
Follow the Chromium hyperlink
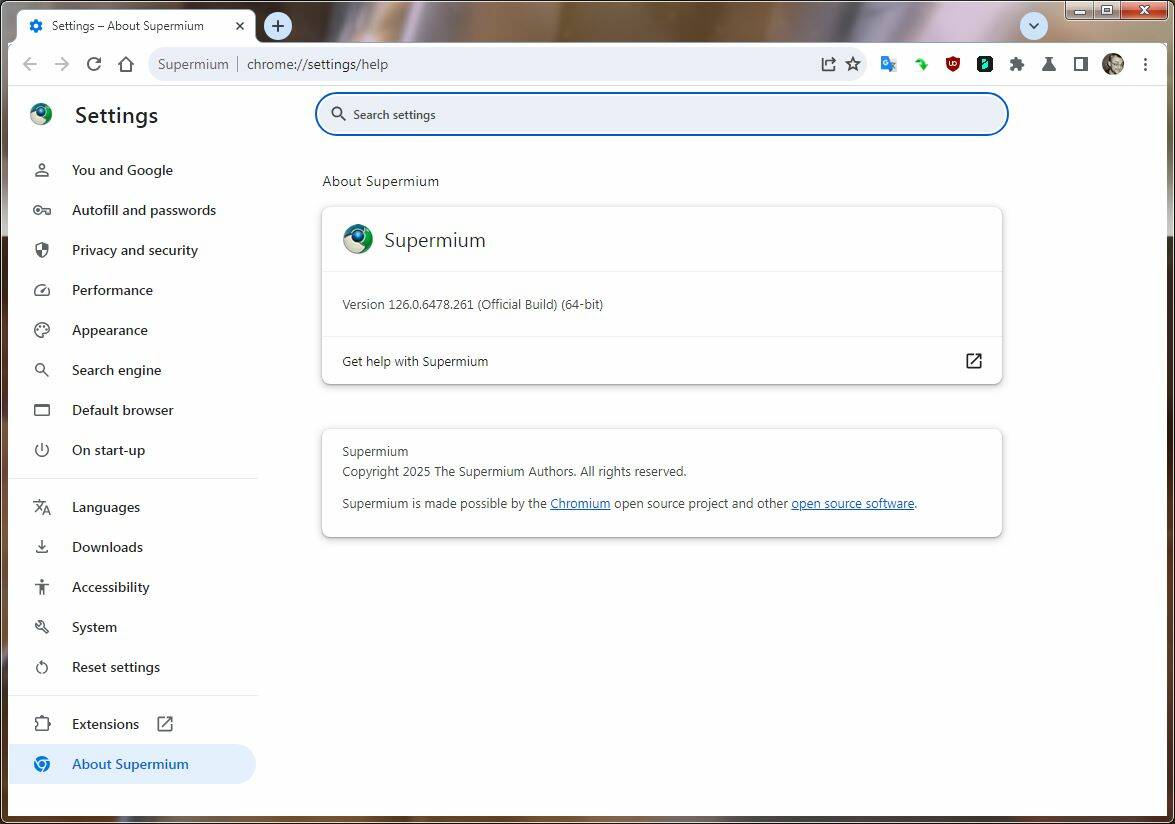pyautogui.click(x=580, y=503)
